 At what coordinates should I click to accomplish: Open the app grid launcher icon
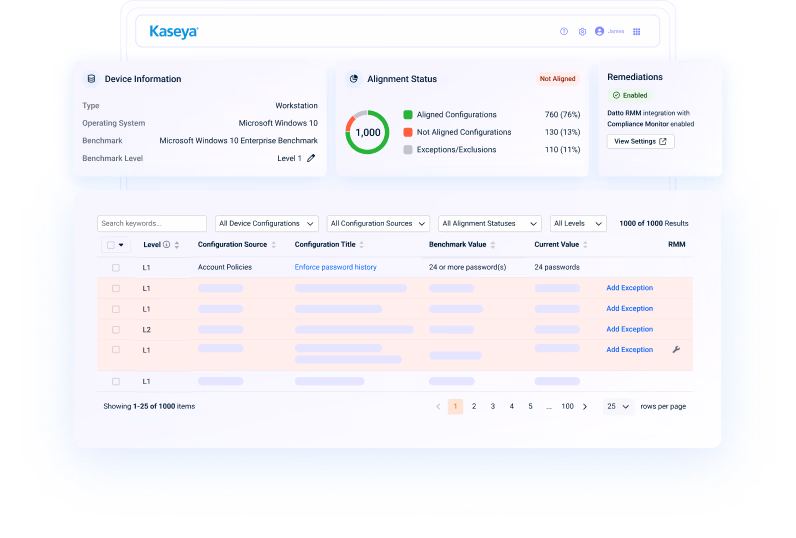pyautogui.click(x=637, y=31)
